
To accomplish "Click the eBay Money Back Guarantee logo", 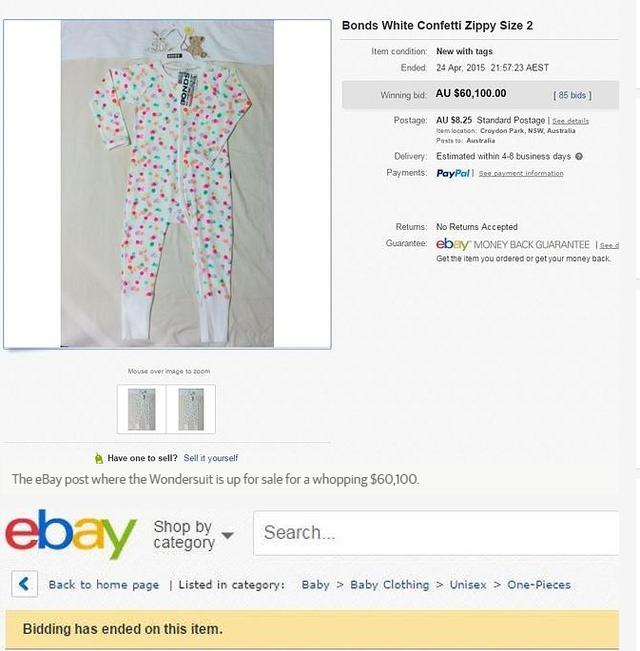I will 513,244.
